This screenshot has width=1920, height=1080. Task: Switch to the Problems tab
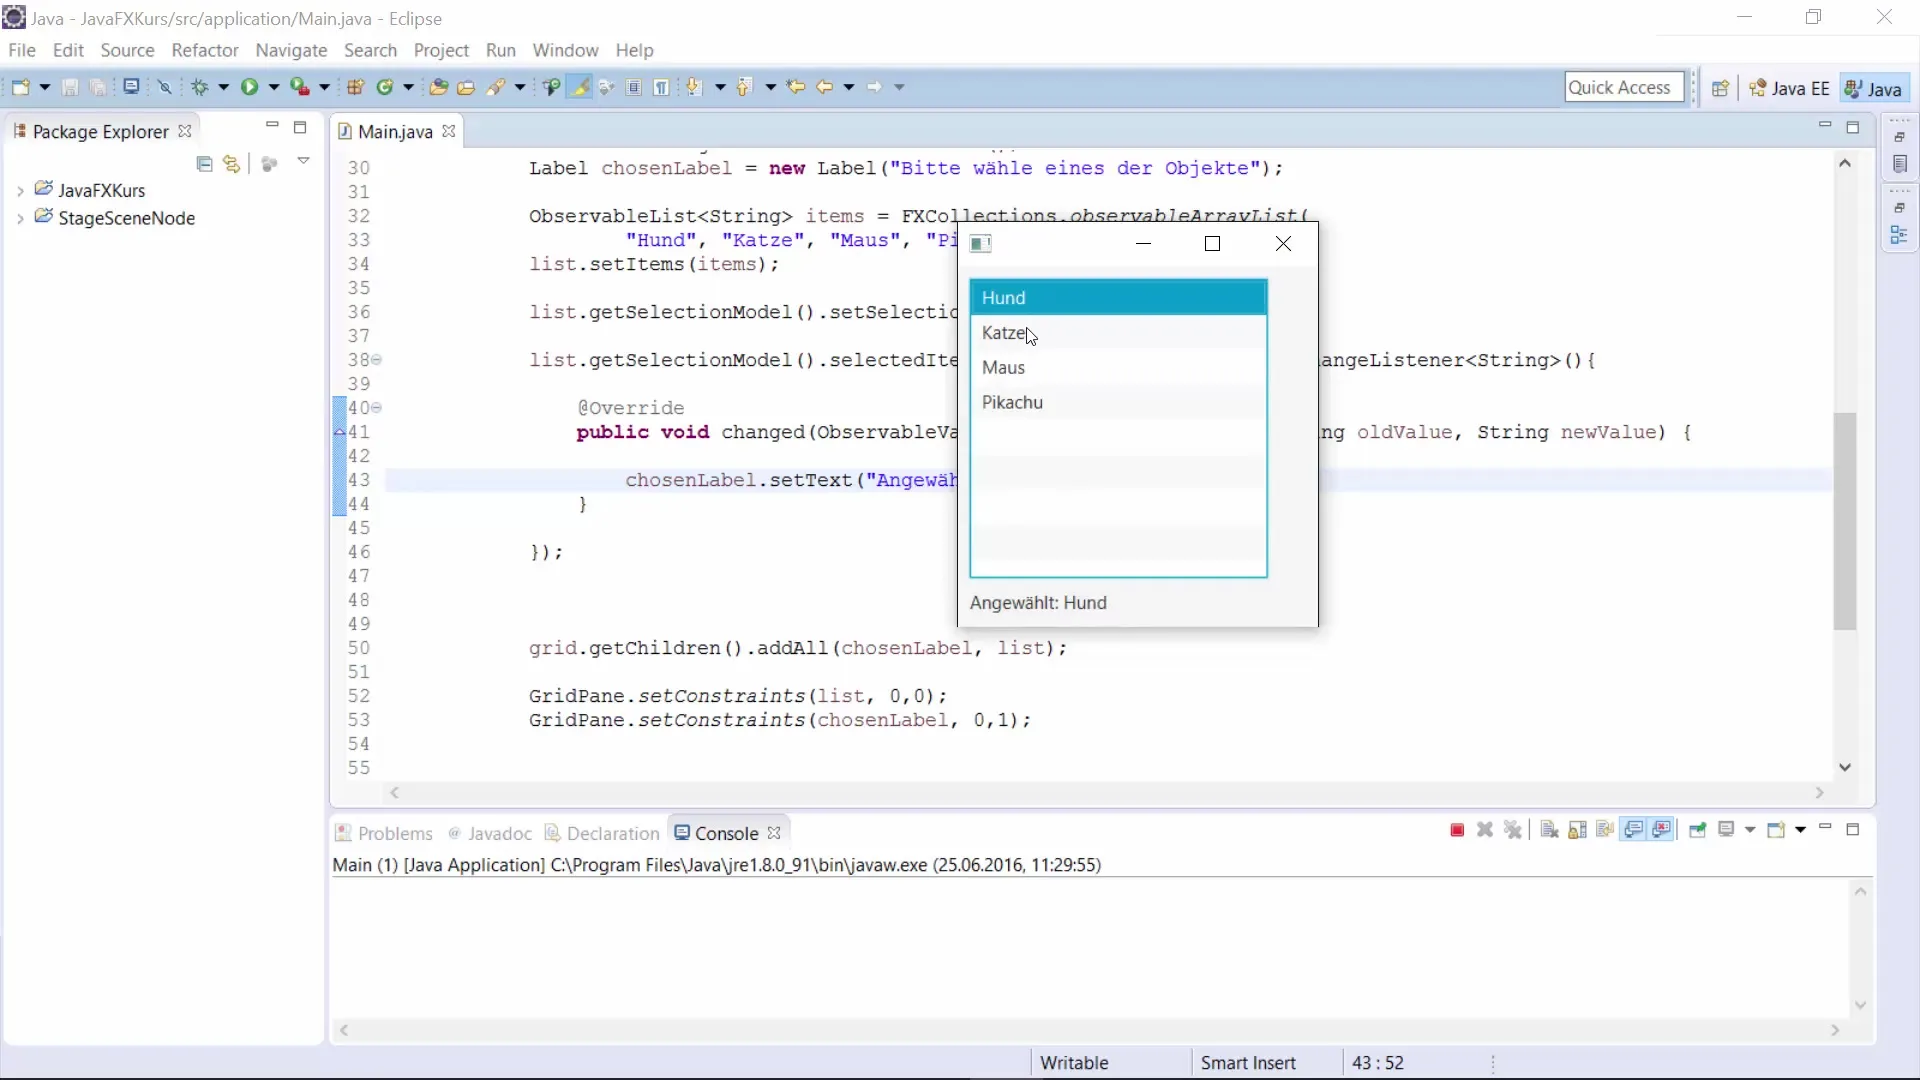pos(384,833)
